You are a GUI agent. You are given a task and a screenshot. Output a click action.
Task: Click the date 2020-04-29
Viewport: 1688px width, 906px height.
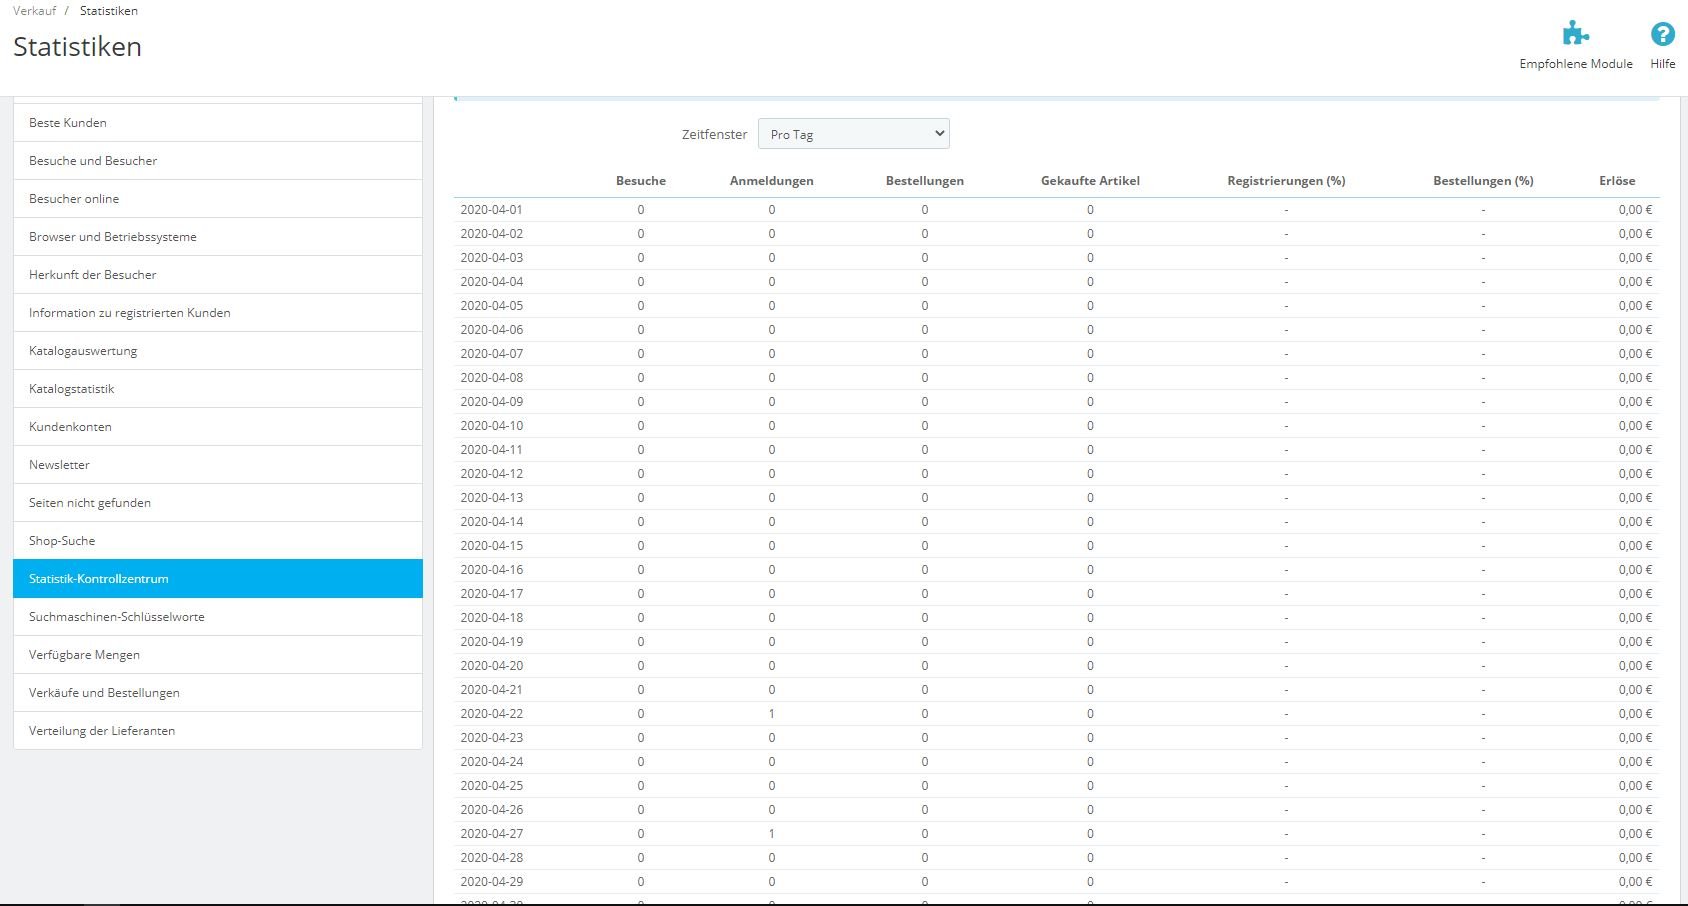491,882
